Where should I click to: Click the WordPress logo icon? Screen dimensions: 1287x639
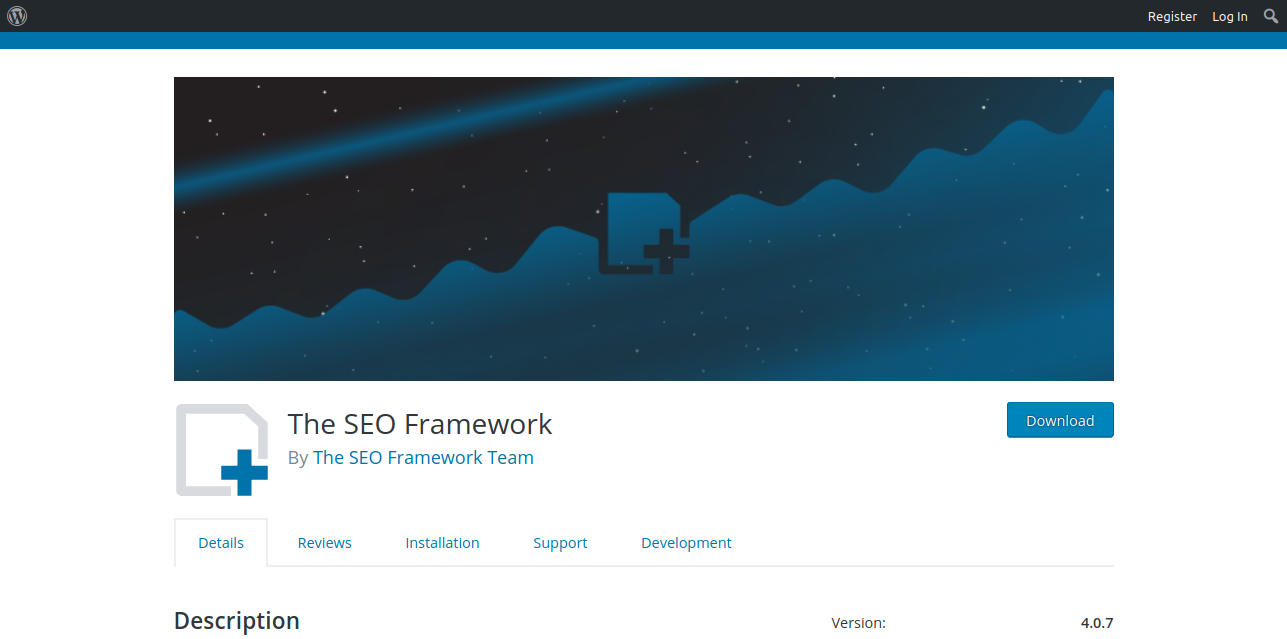17,16
